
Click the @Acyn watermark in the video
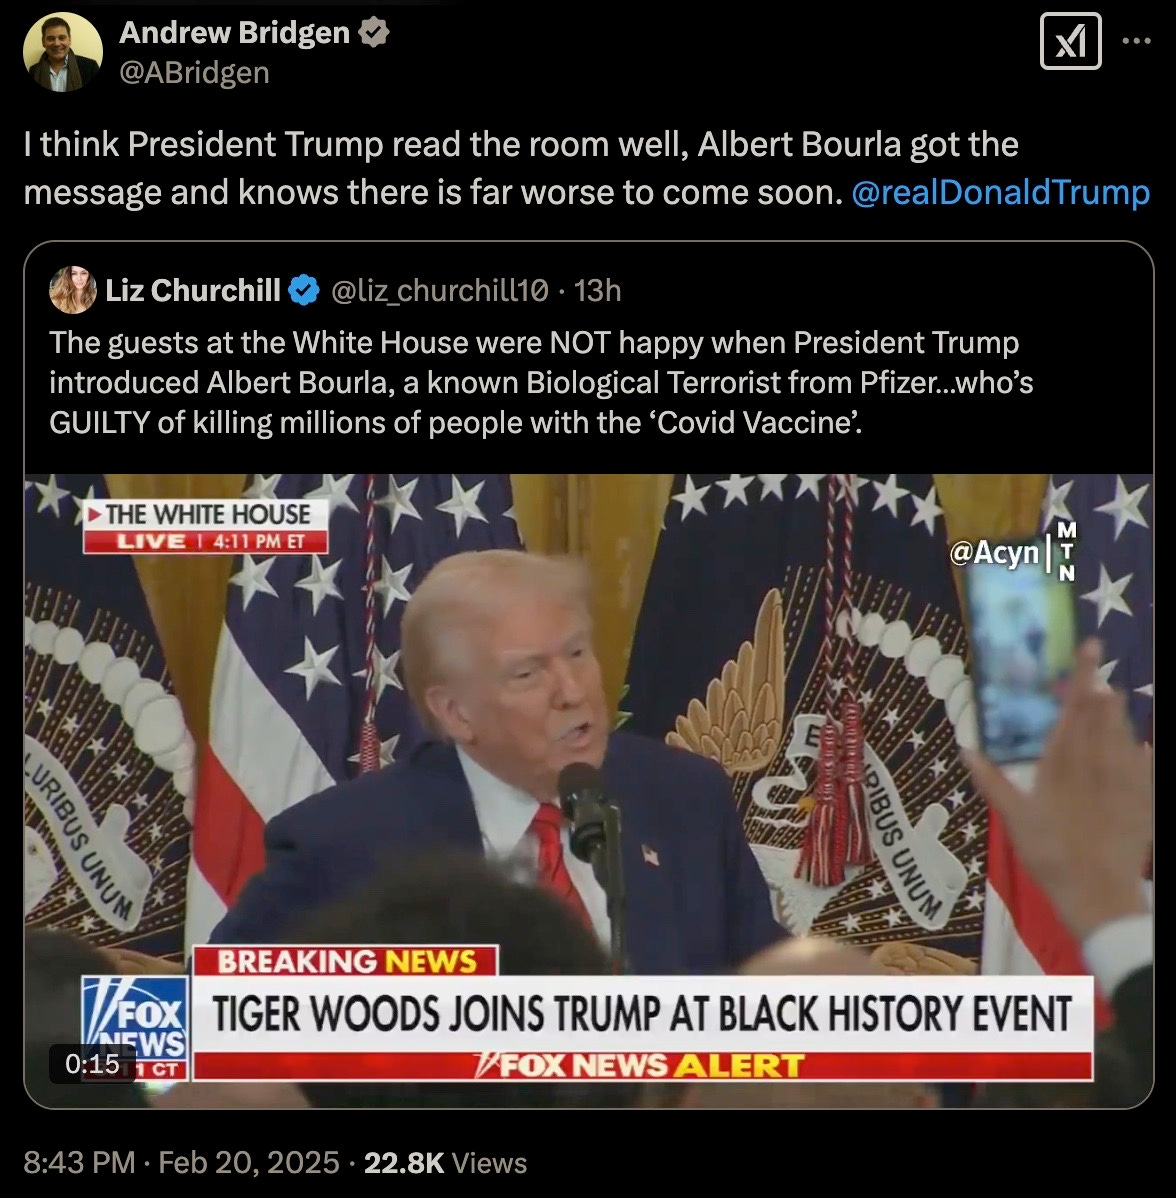(x=994, y=552)
